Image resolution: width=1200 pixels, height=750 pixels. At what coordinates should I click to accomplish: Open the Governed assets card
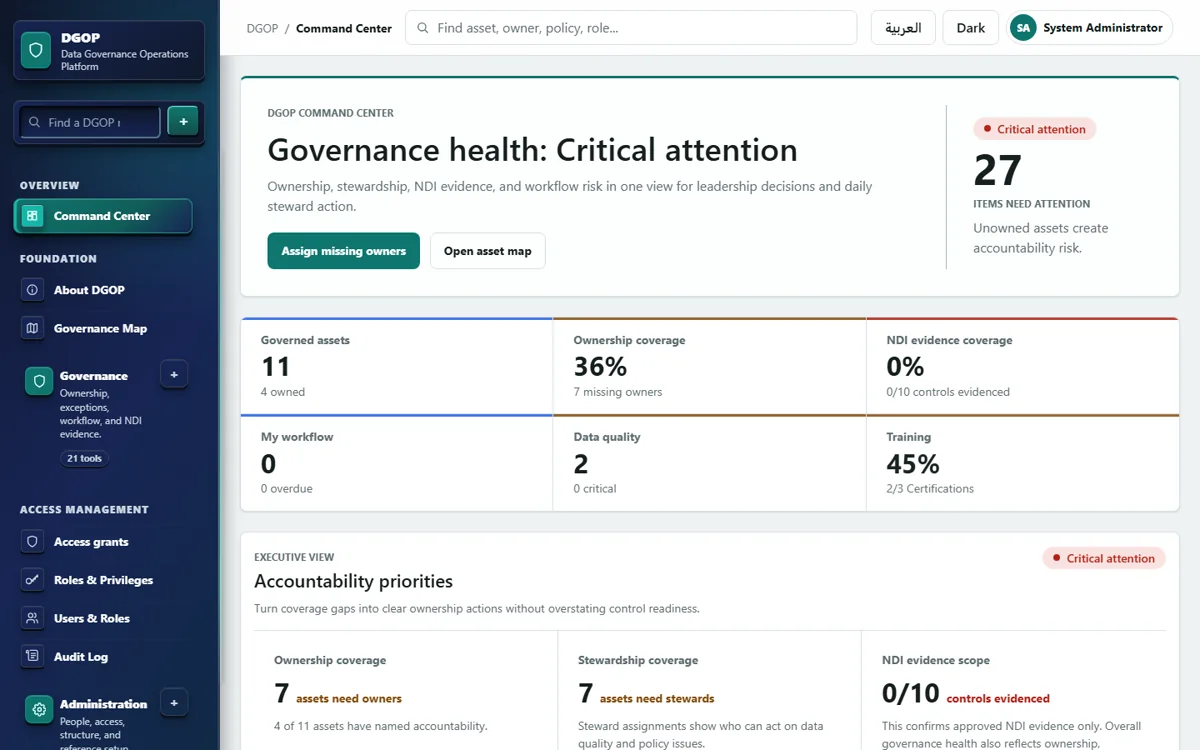(x=397, y=366)
